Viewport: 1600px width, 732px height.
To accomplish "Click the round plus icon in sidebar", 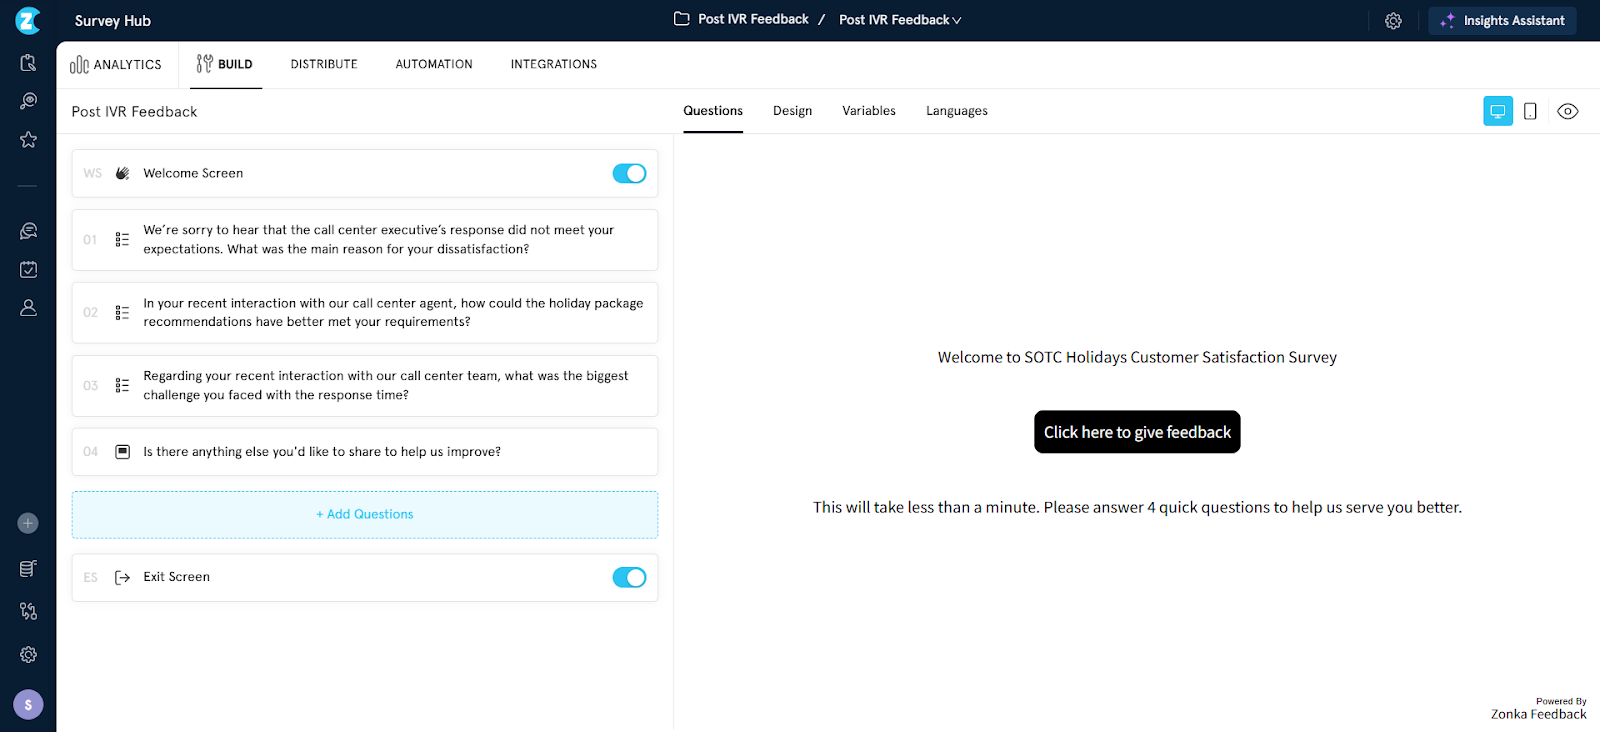I will 28,523.
